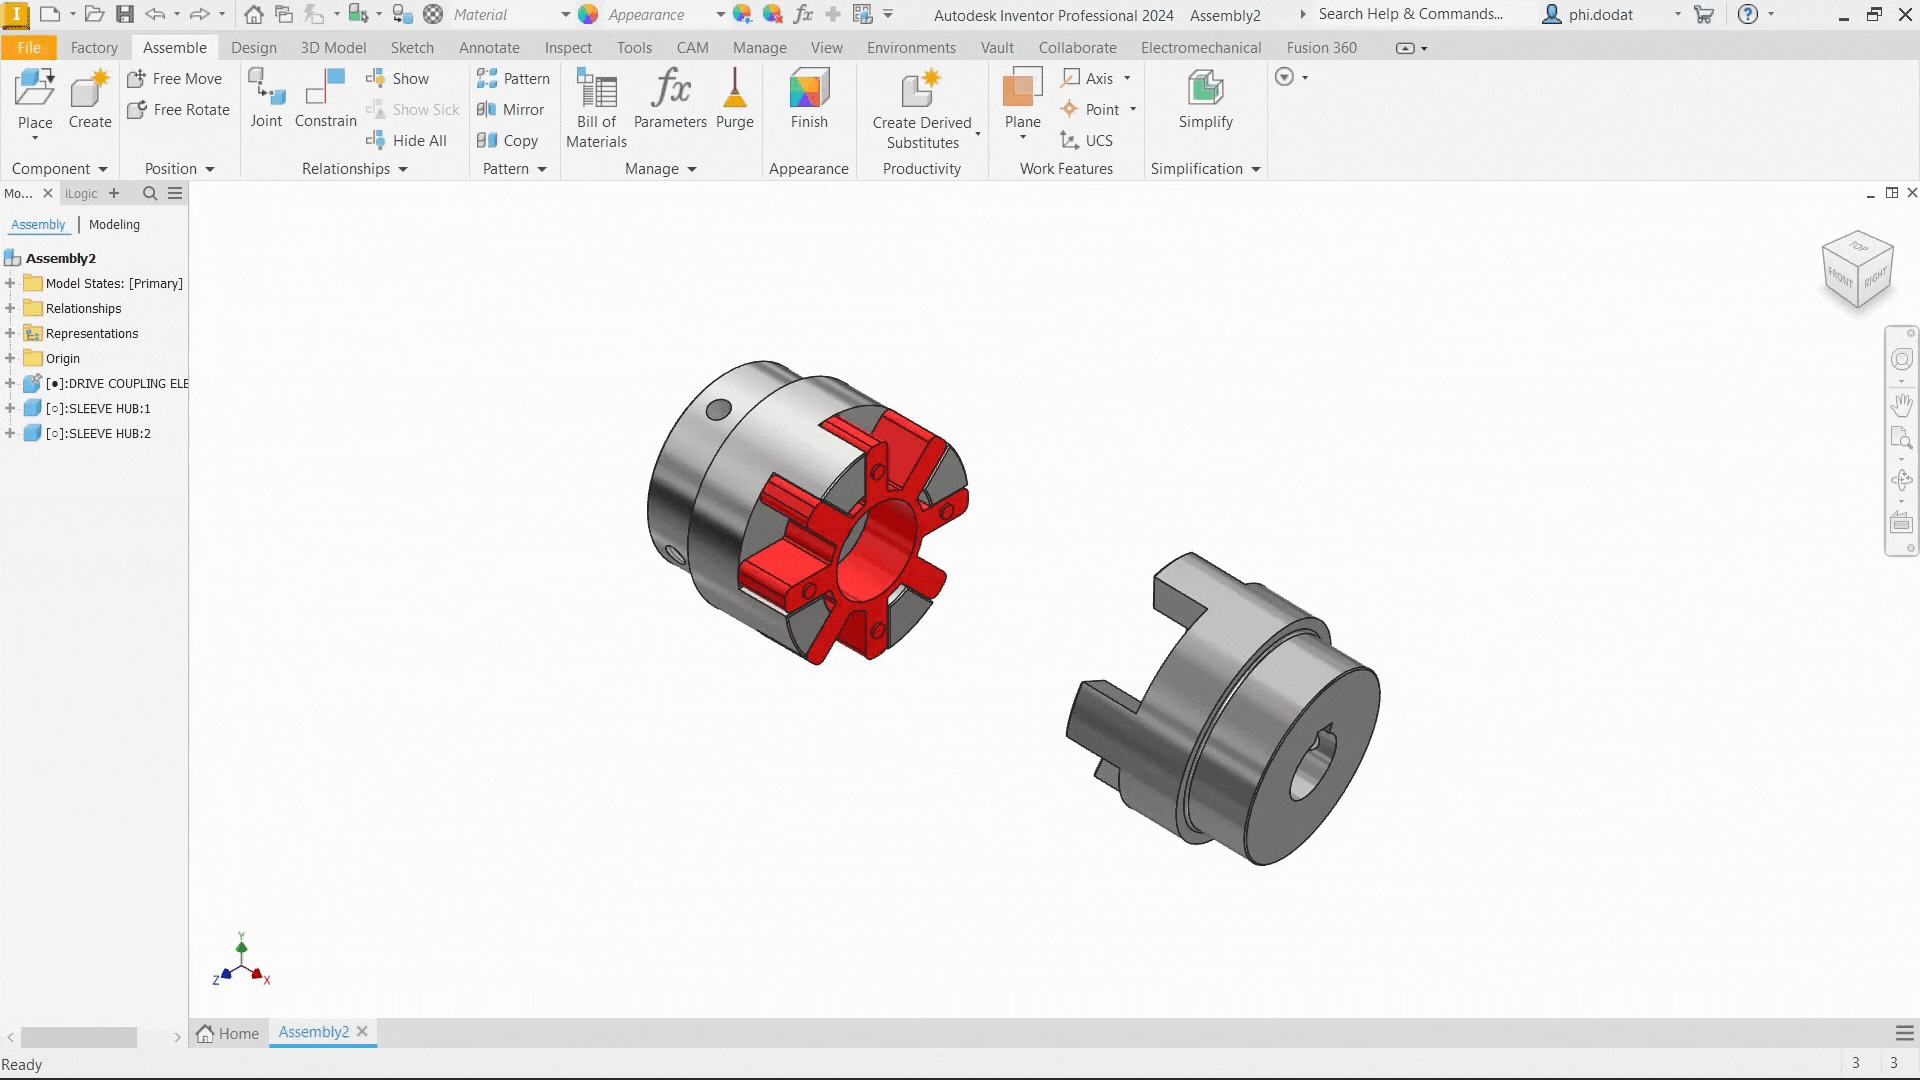
Task: Click Create Derived Substitutes
Action: coord(922,110)
